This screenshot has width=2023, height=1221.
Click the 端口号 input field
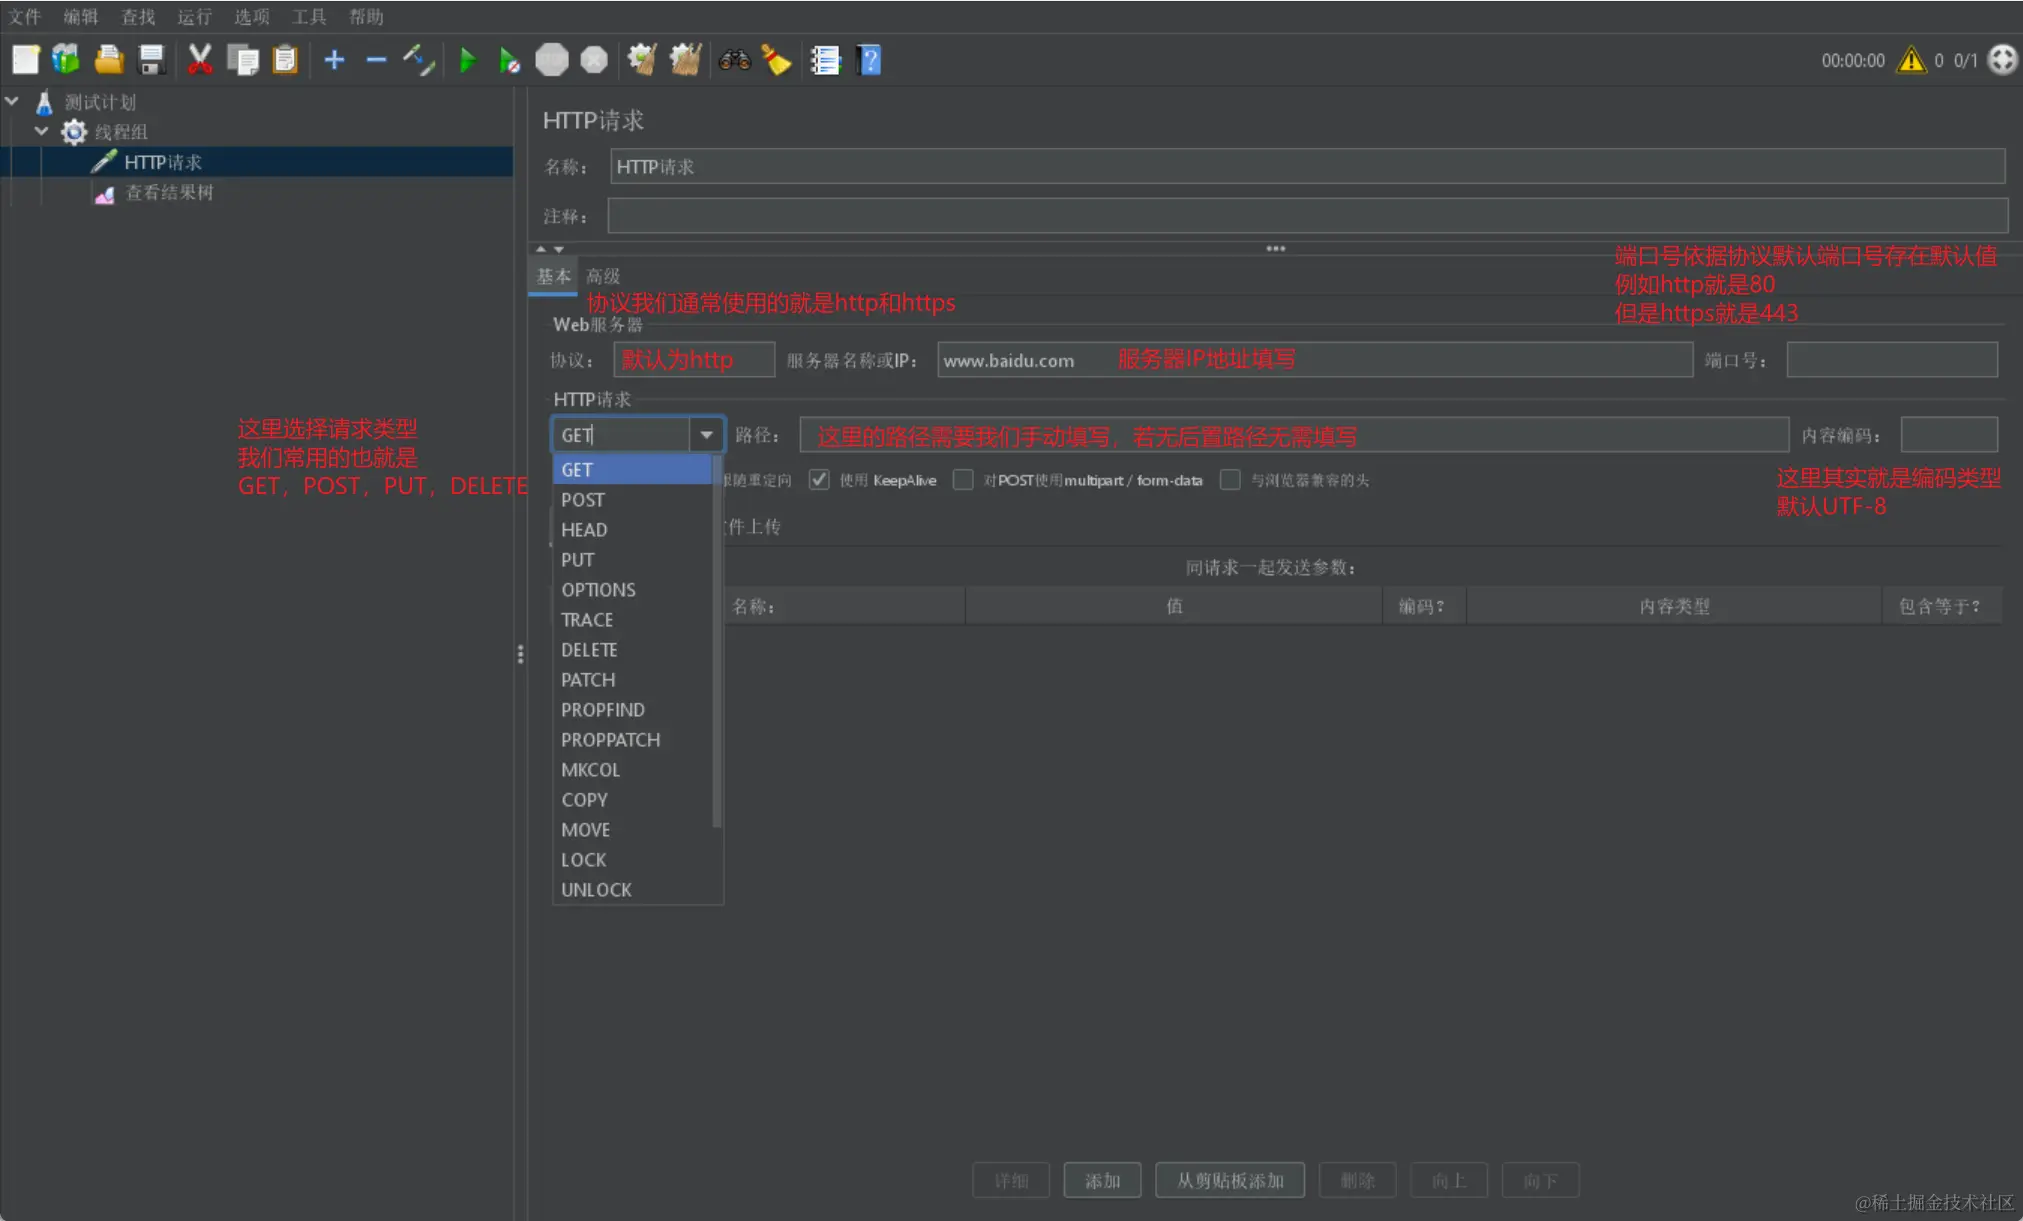(x=1891, y=360)
